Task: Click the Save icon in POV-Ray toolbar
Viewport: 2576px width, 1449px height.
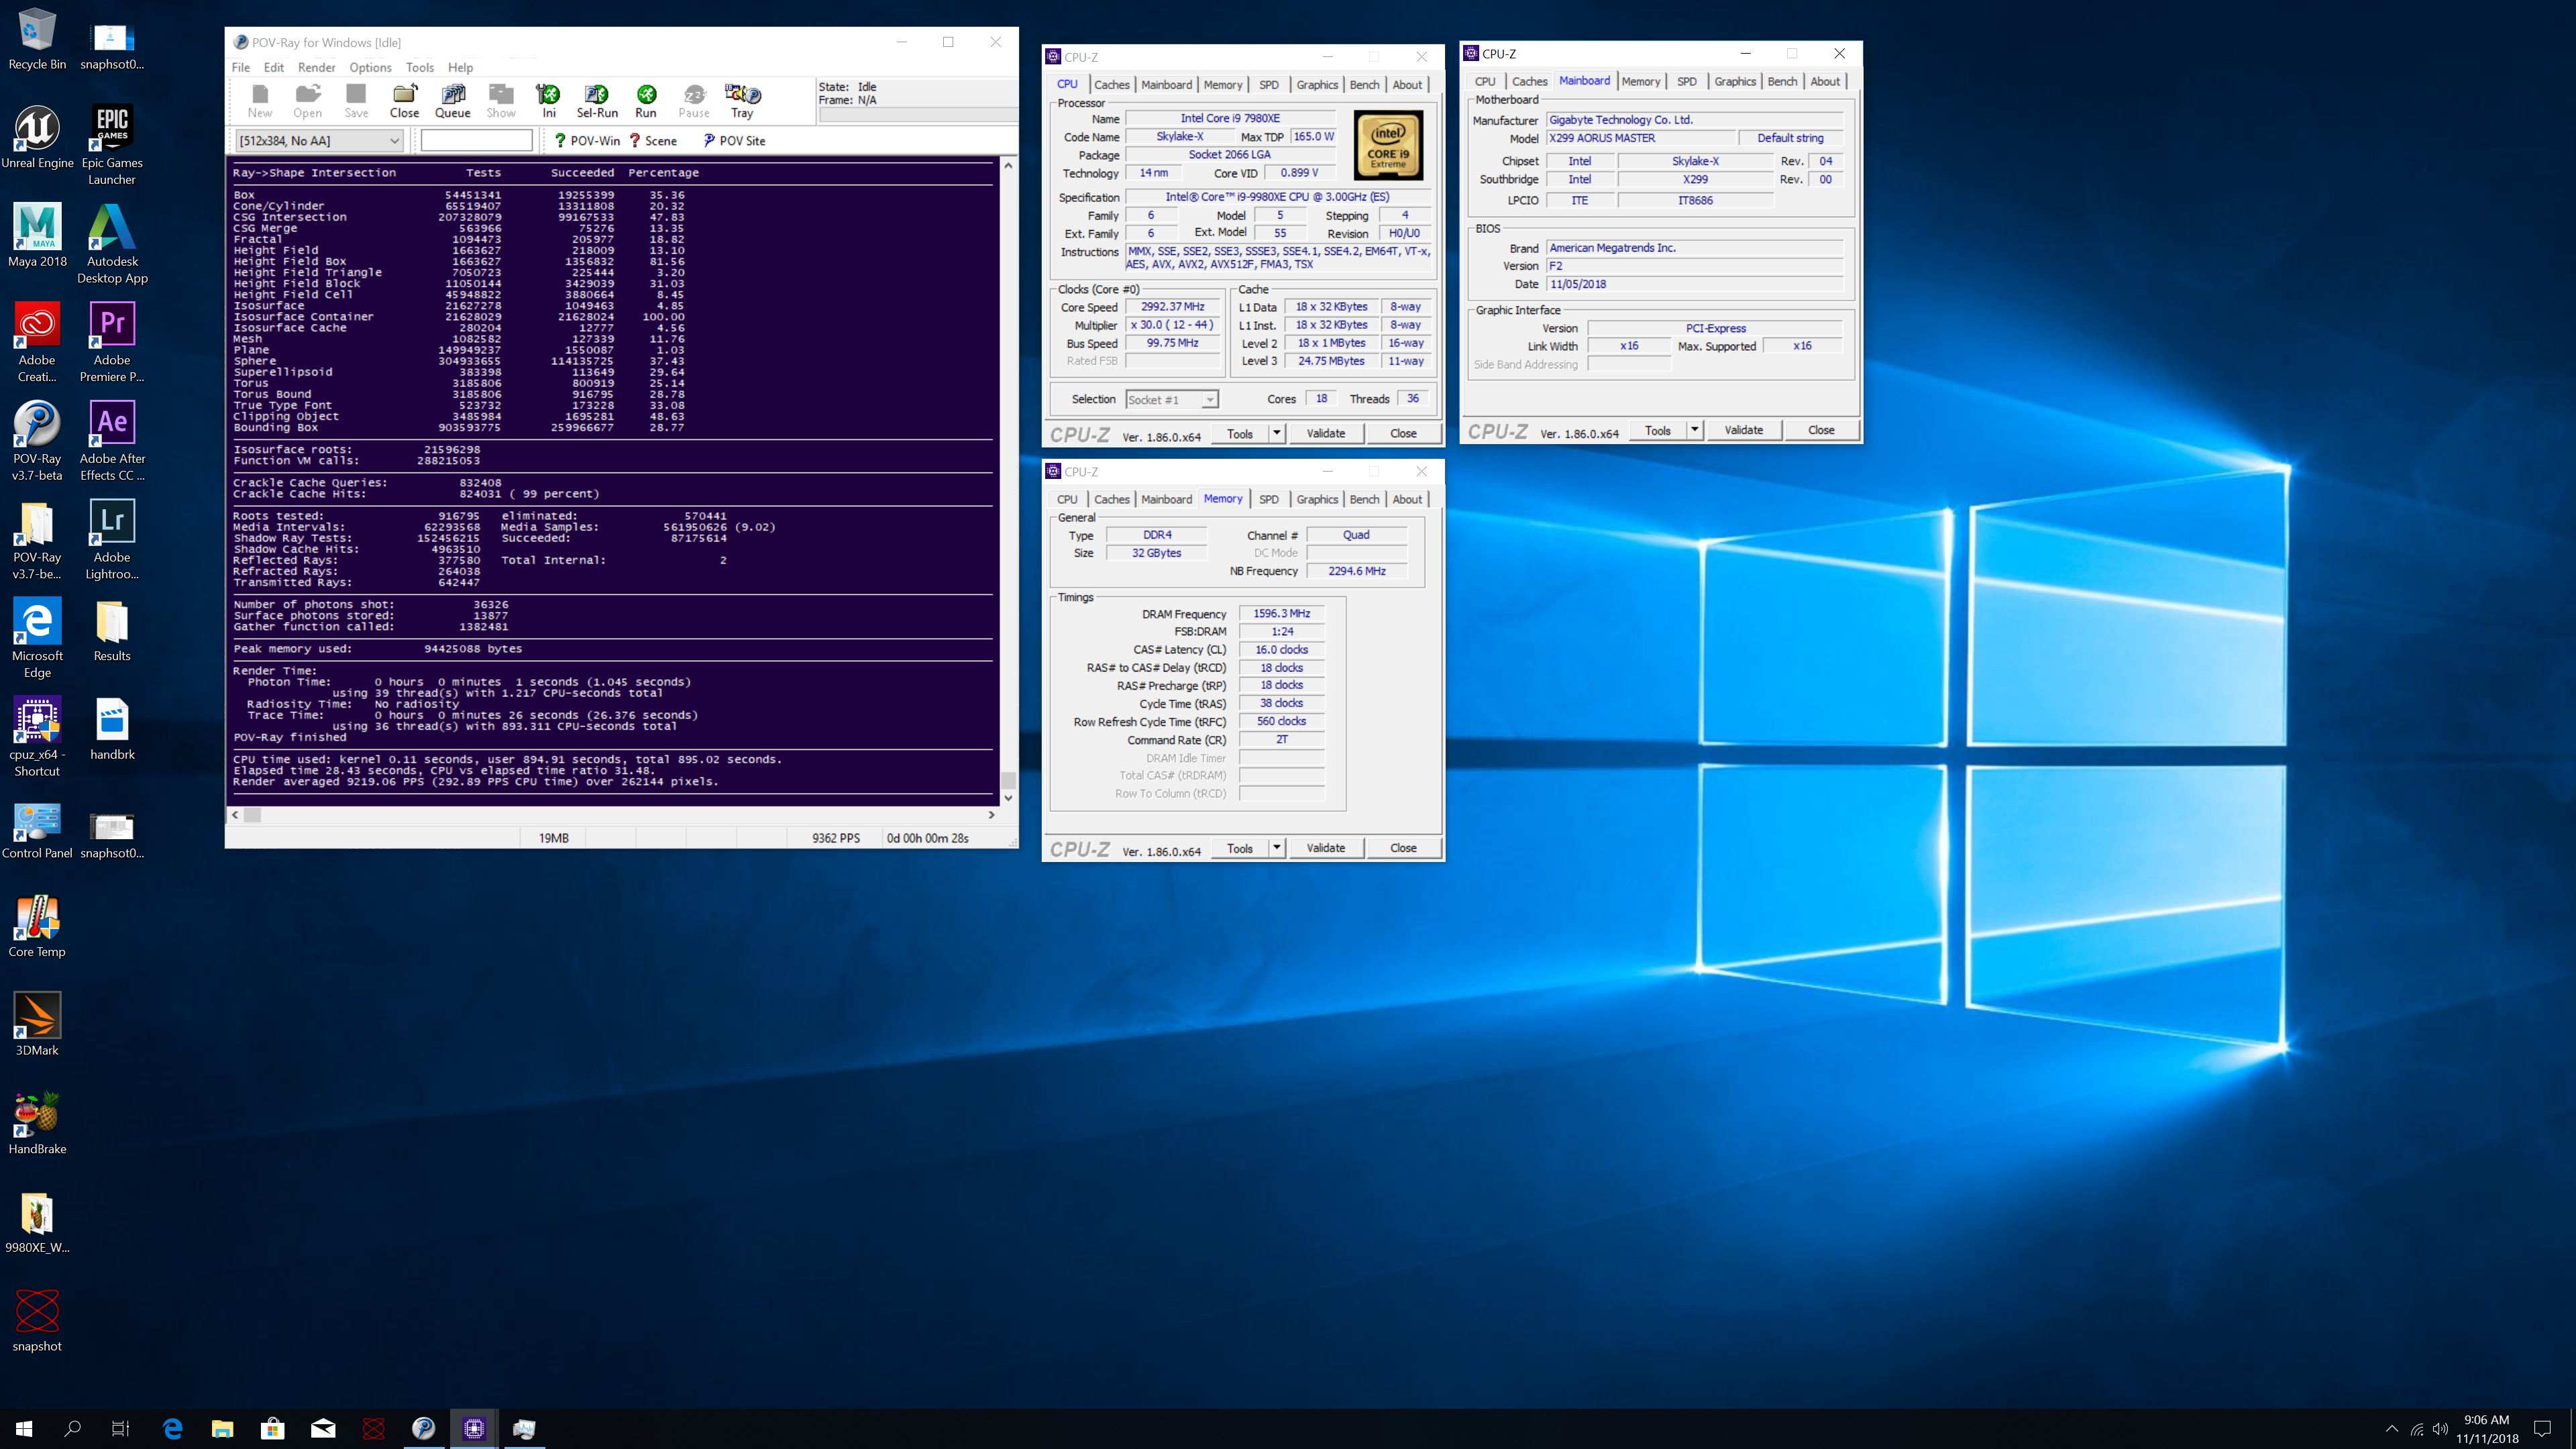Action: click(356, 101)
